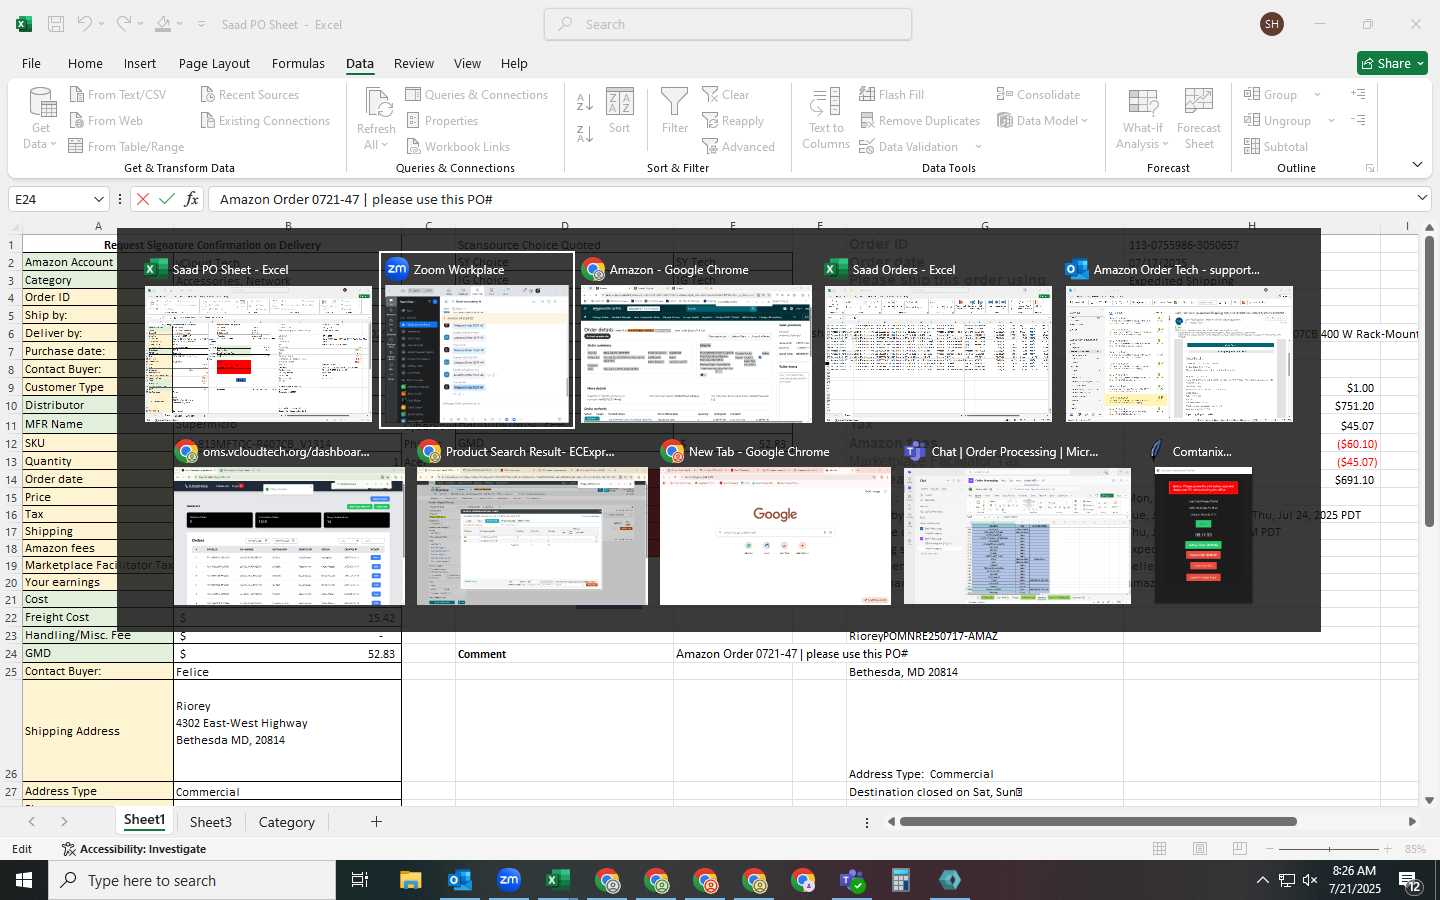The height and width of the screenshot is (900, 1440).
Task: Click the zoom slider in status bar
Action: point(1329,849)
